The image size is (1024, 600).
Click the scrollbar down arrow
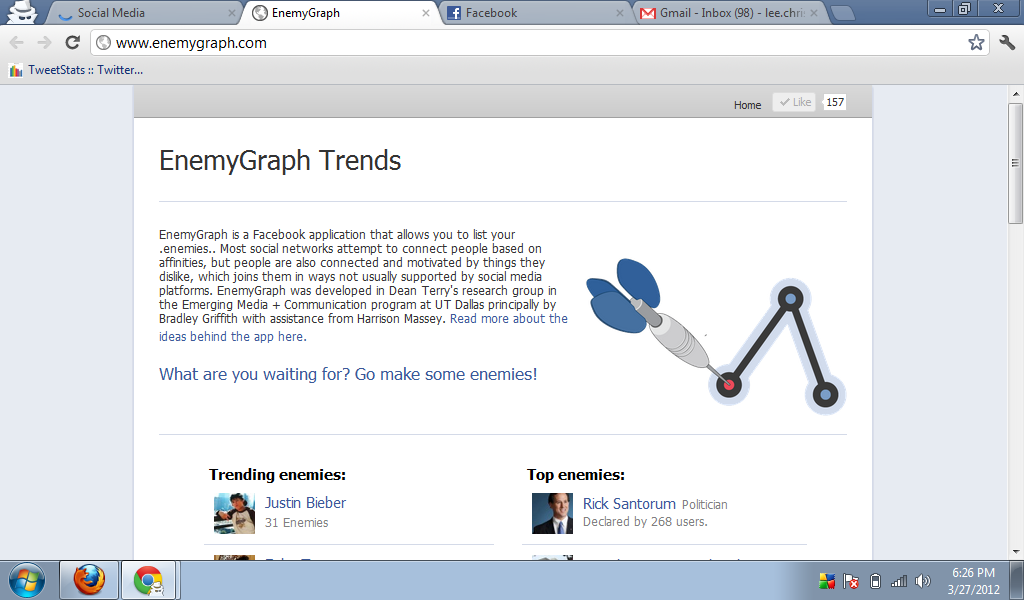1016,552
